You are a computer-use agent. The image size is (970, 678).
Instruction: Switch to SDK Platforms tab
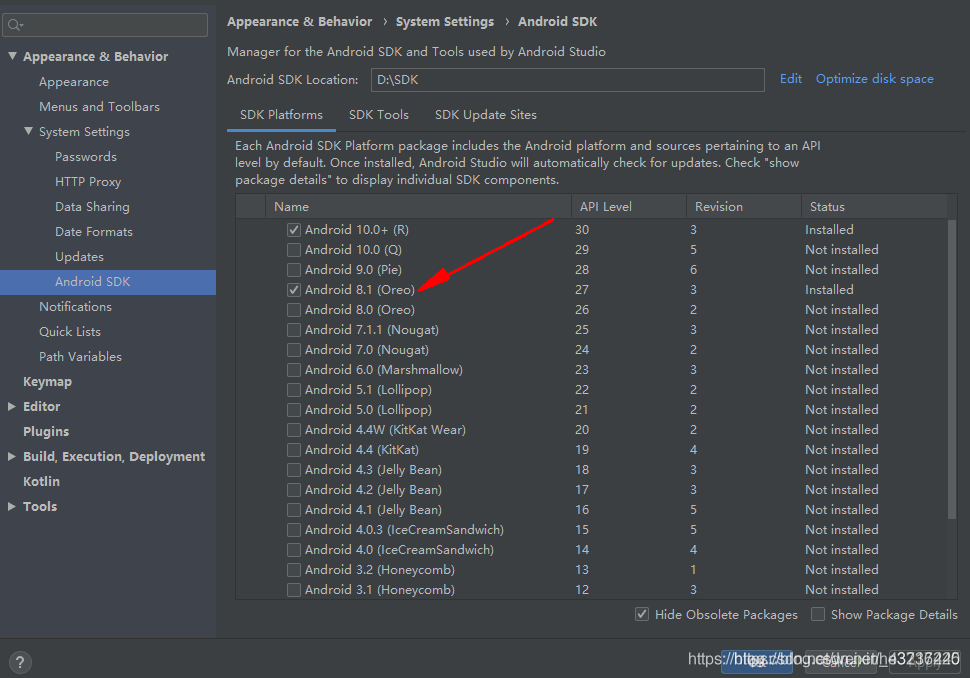click(281, 115)
